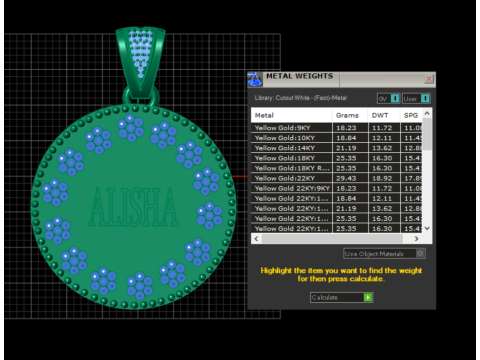
Task: Click the horizontal scroll right arrow
Action: 416,239
